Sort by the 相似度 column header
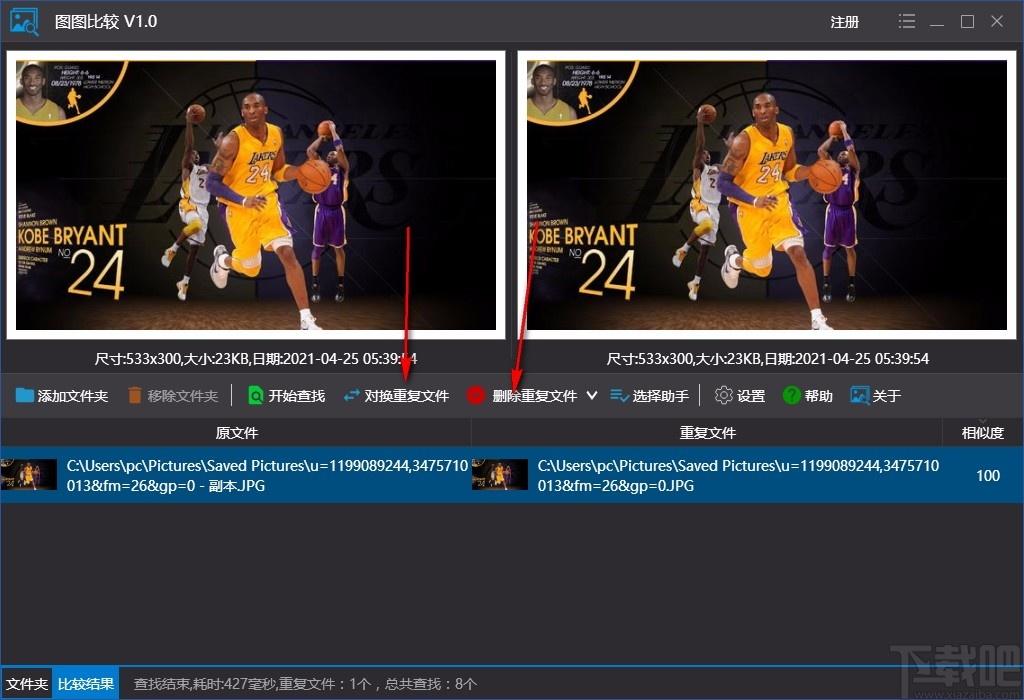The width and height of the screenshot is (1024, 700). [x=982, y=432]
